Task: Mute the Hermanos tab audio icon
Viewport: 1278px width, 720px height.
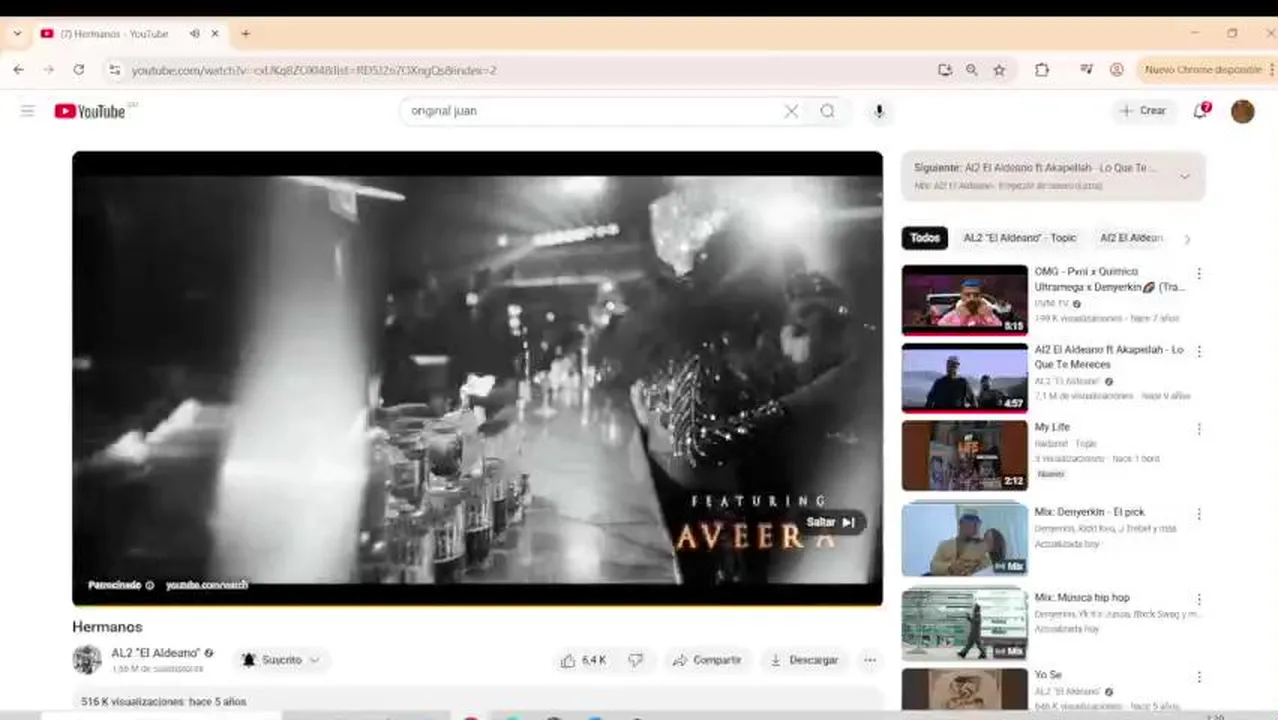Action: [194, 33]
